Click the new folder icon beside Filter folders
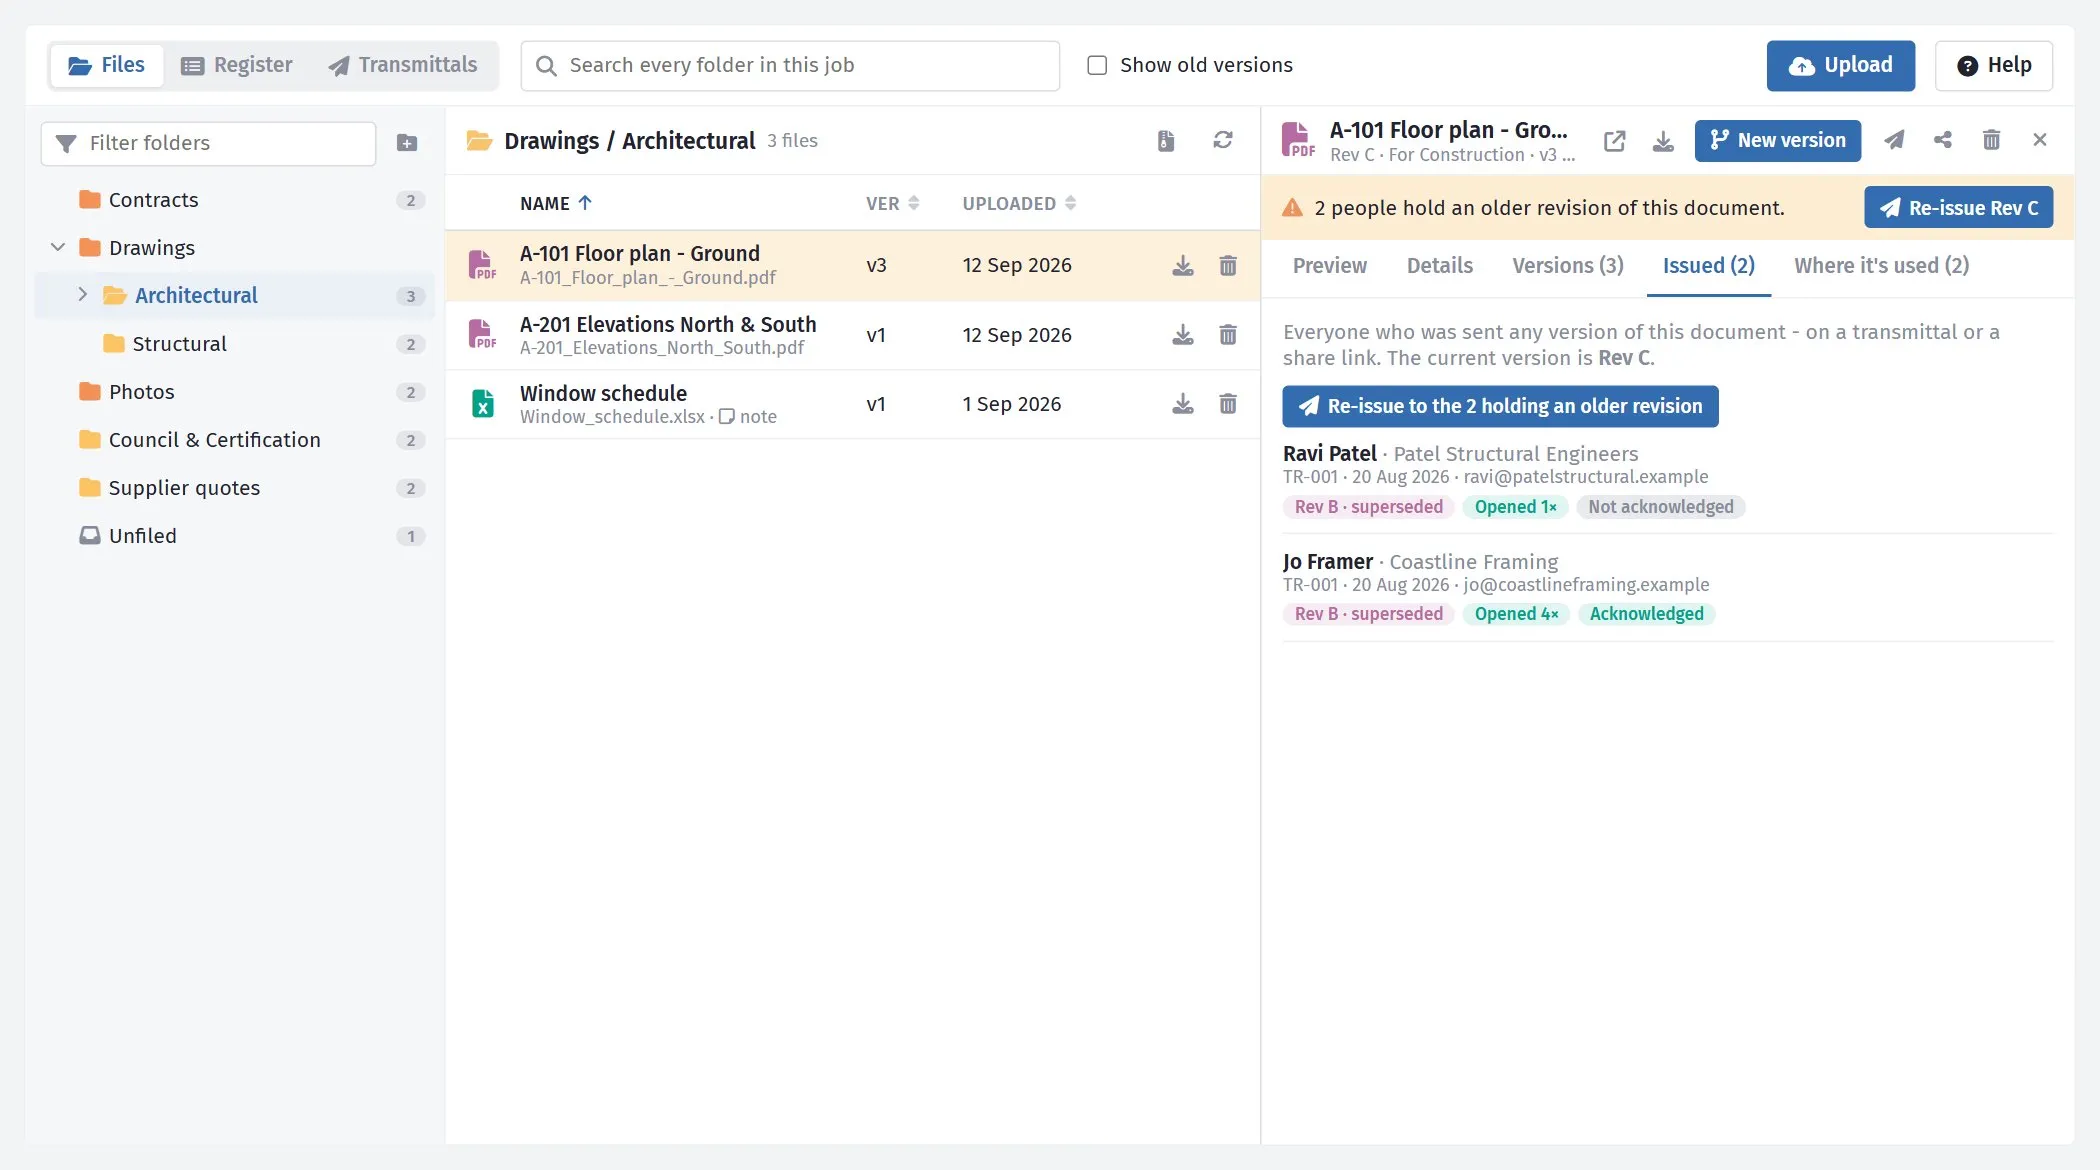2100x1170 pixels. pyautogui.click(x=407, y=143)
